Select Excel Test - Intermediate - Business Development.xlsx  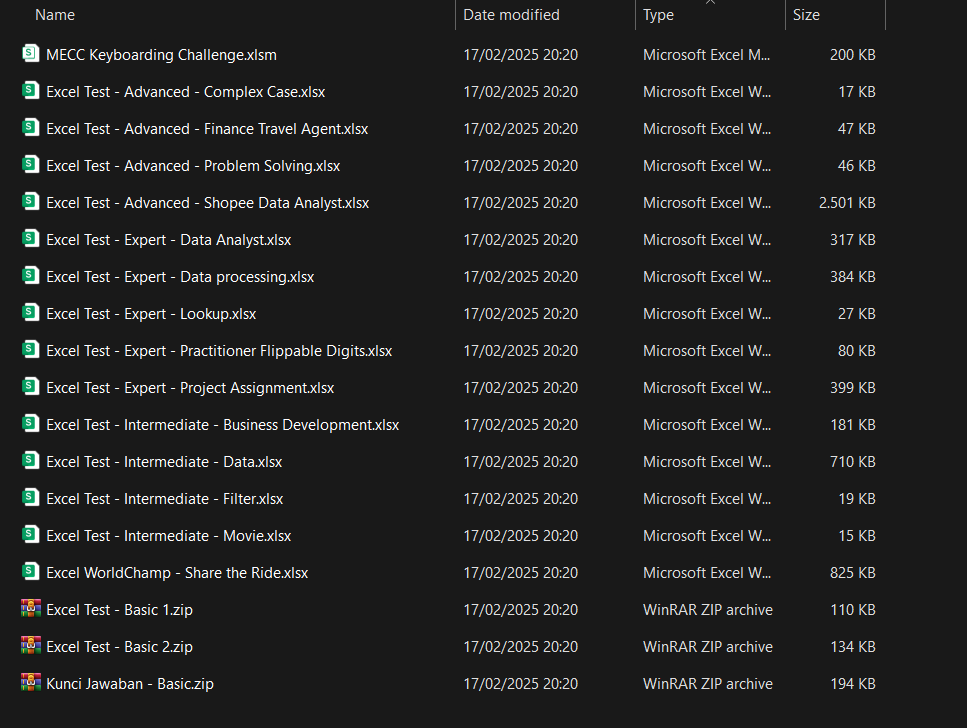tap(223, 425)
